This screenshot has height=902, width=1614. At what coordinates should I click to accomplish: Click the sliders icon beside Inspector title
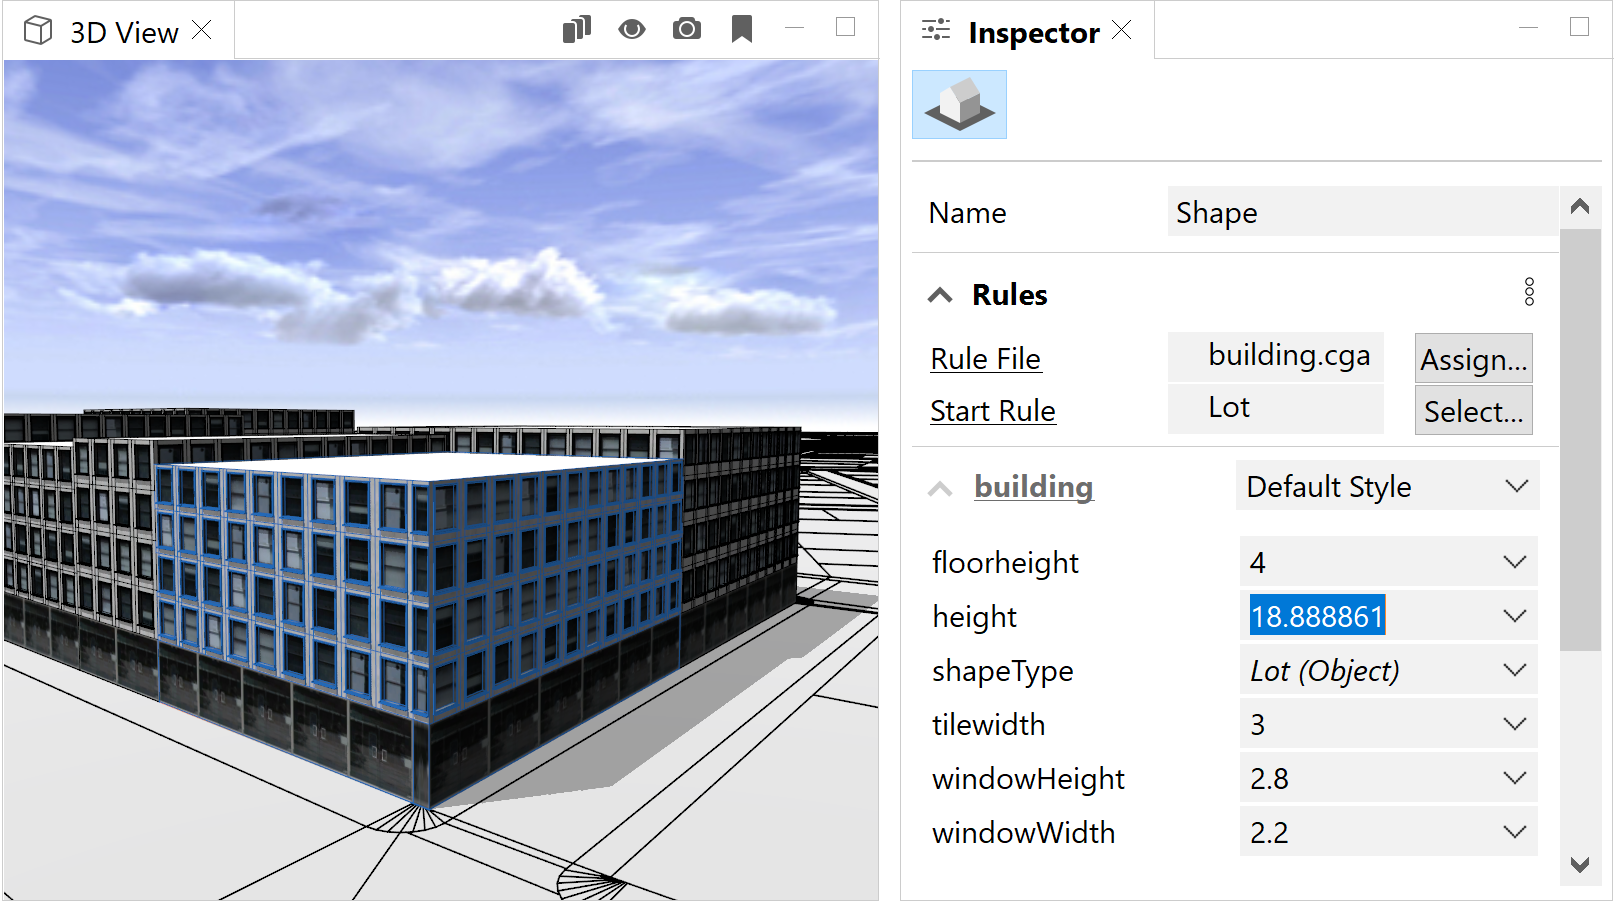tap(935, 30)
